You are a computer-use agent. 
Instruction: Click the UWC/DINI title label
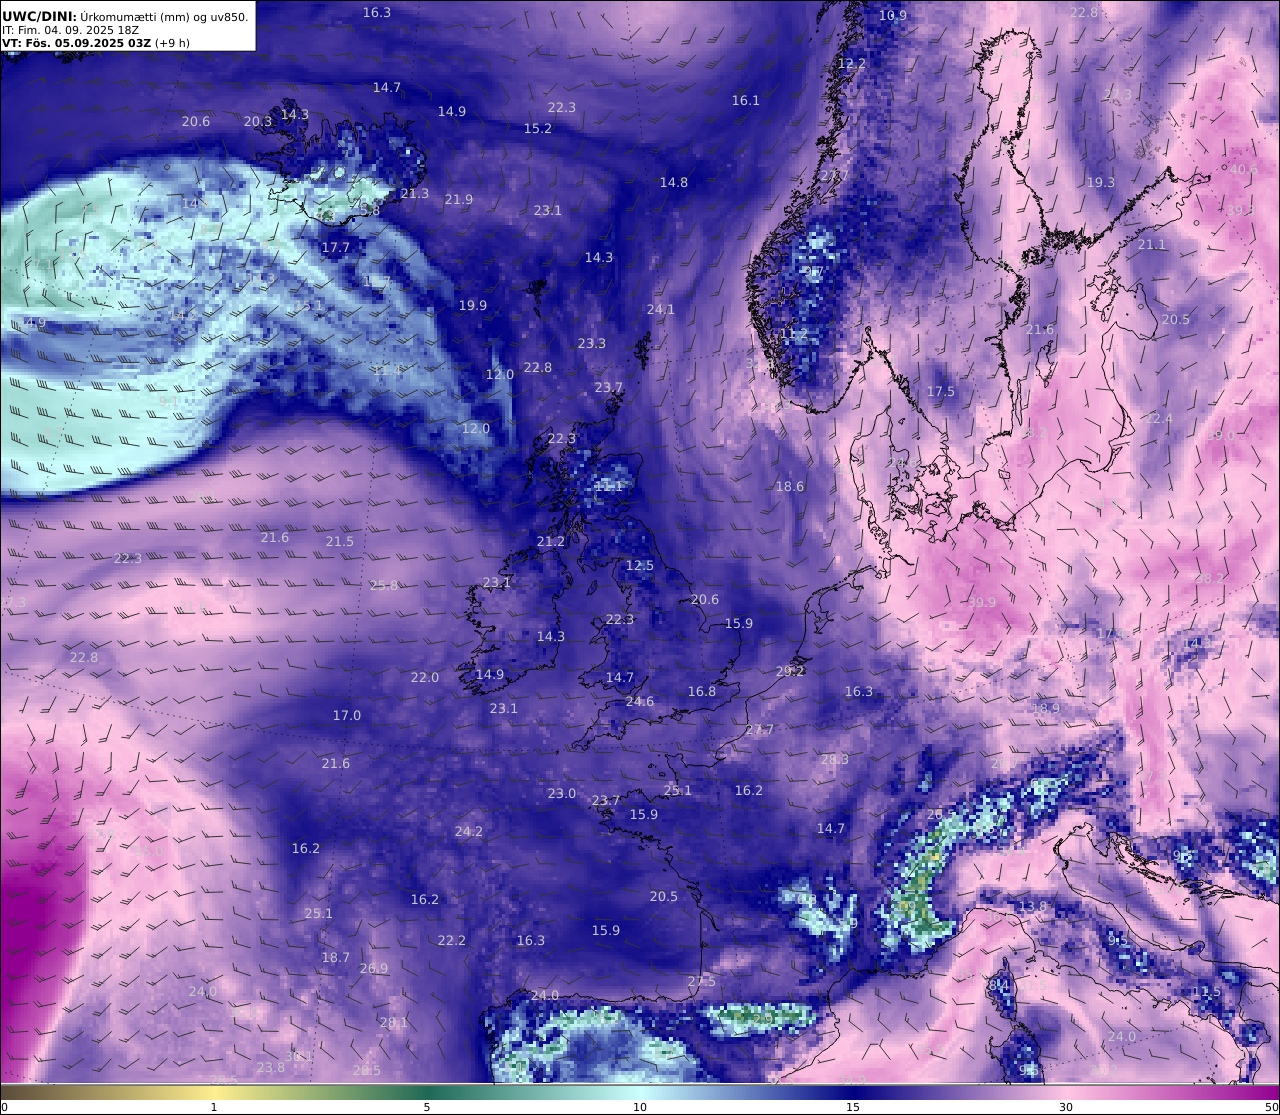click(x=39, y=16)
